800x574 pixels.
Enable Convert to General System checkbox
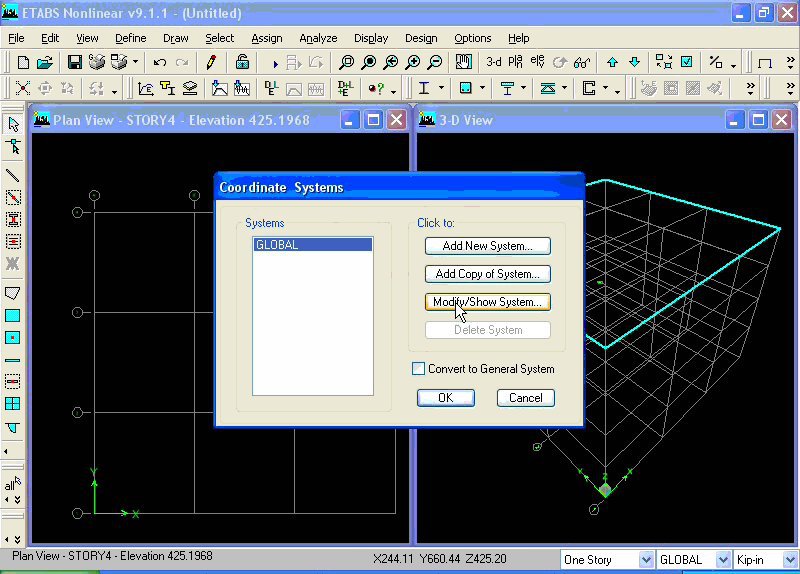418,368
